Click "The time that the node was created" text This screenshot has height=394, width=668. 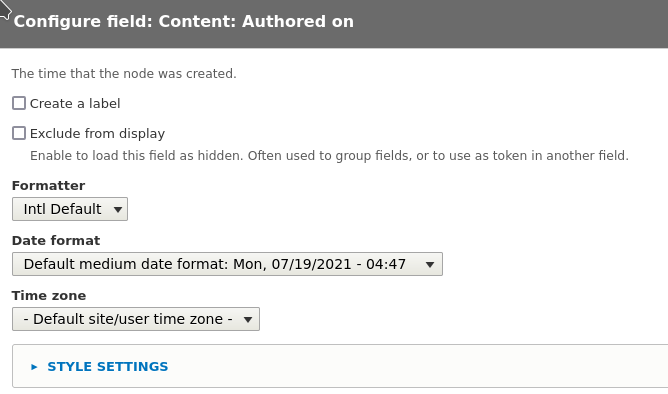coord(124,74)
